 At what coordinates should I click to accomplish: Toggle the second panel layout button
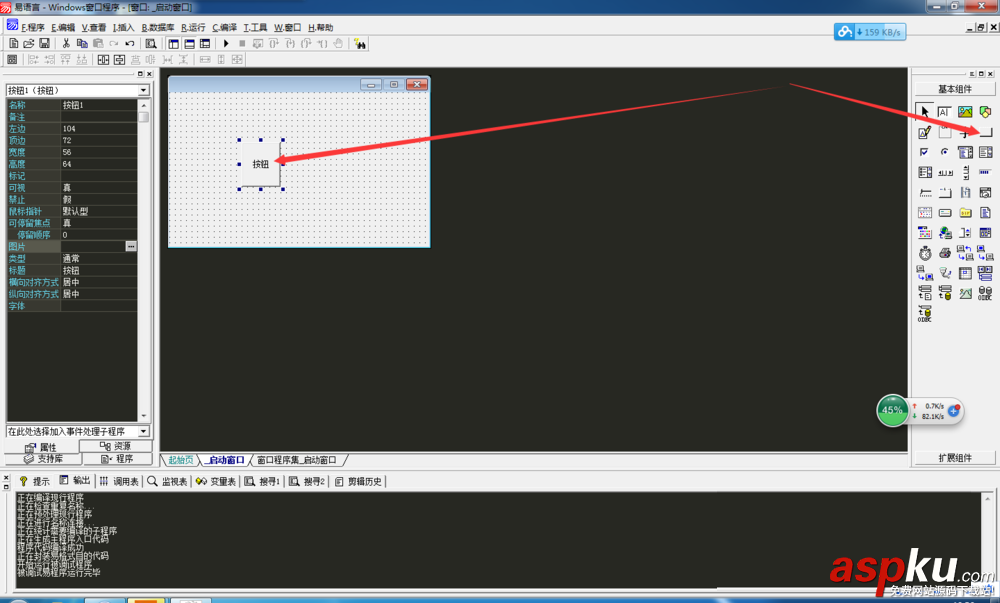pos(189,43)
